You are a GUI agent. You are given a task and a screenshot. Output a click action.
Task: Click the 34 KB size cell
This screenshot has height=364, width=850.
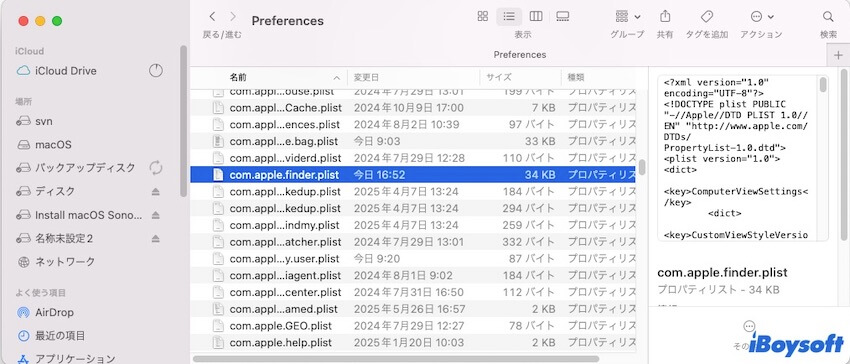540,175
